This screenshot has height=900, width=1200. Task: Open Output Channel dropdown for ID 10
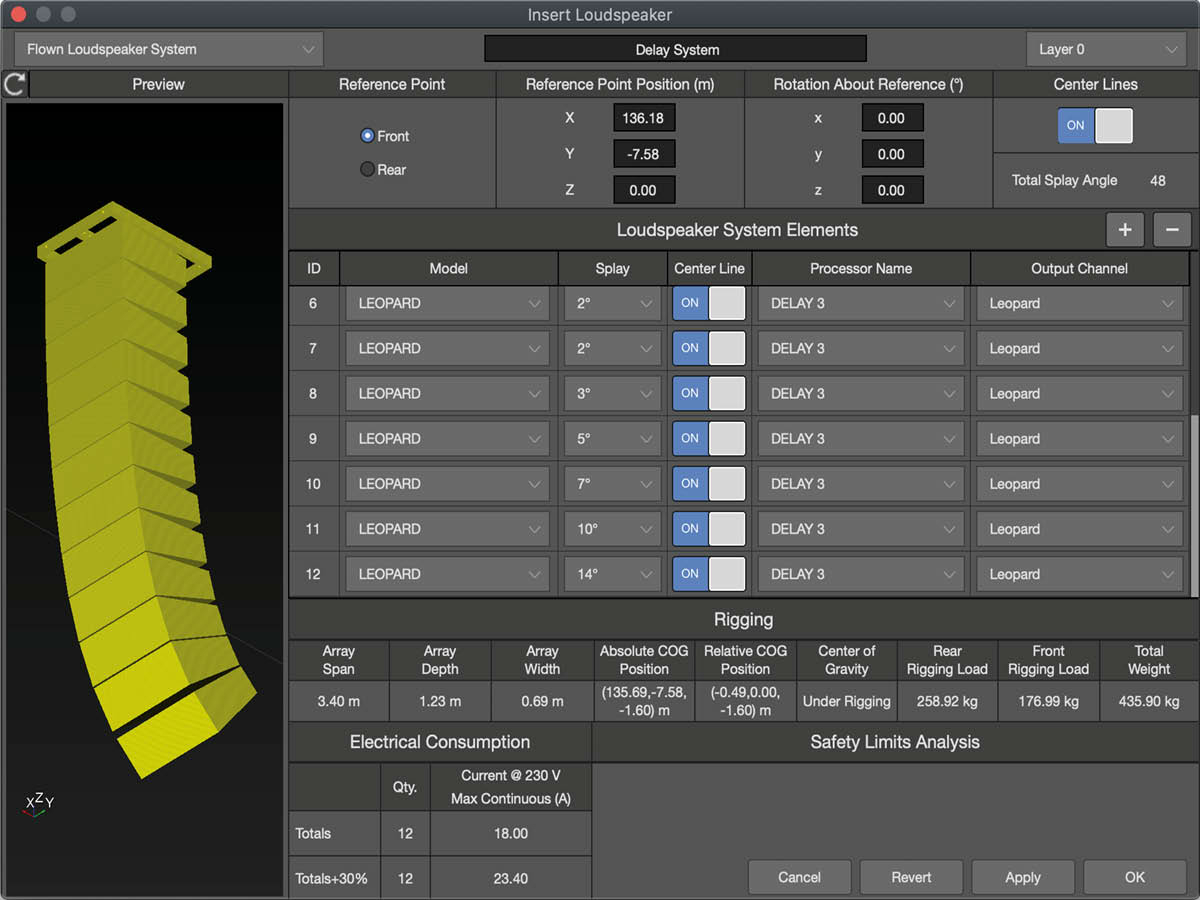[1080, 484]
